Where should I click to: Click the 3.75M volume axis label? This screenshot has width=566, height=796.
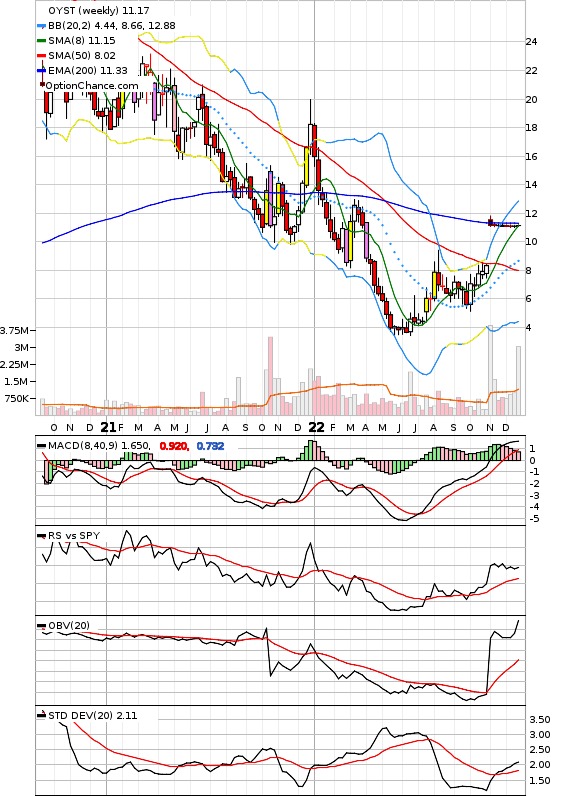coord(15,330)
